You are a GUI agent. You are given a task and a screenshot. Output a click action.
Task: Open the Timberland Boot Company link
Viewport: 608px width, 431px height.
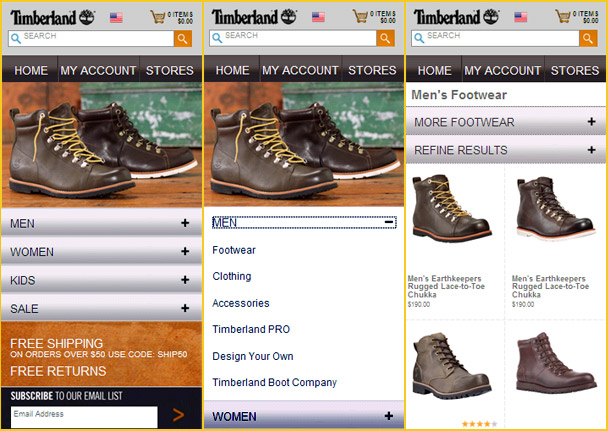coord(275,382)
